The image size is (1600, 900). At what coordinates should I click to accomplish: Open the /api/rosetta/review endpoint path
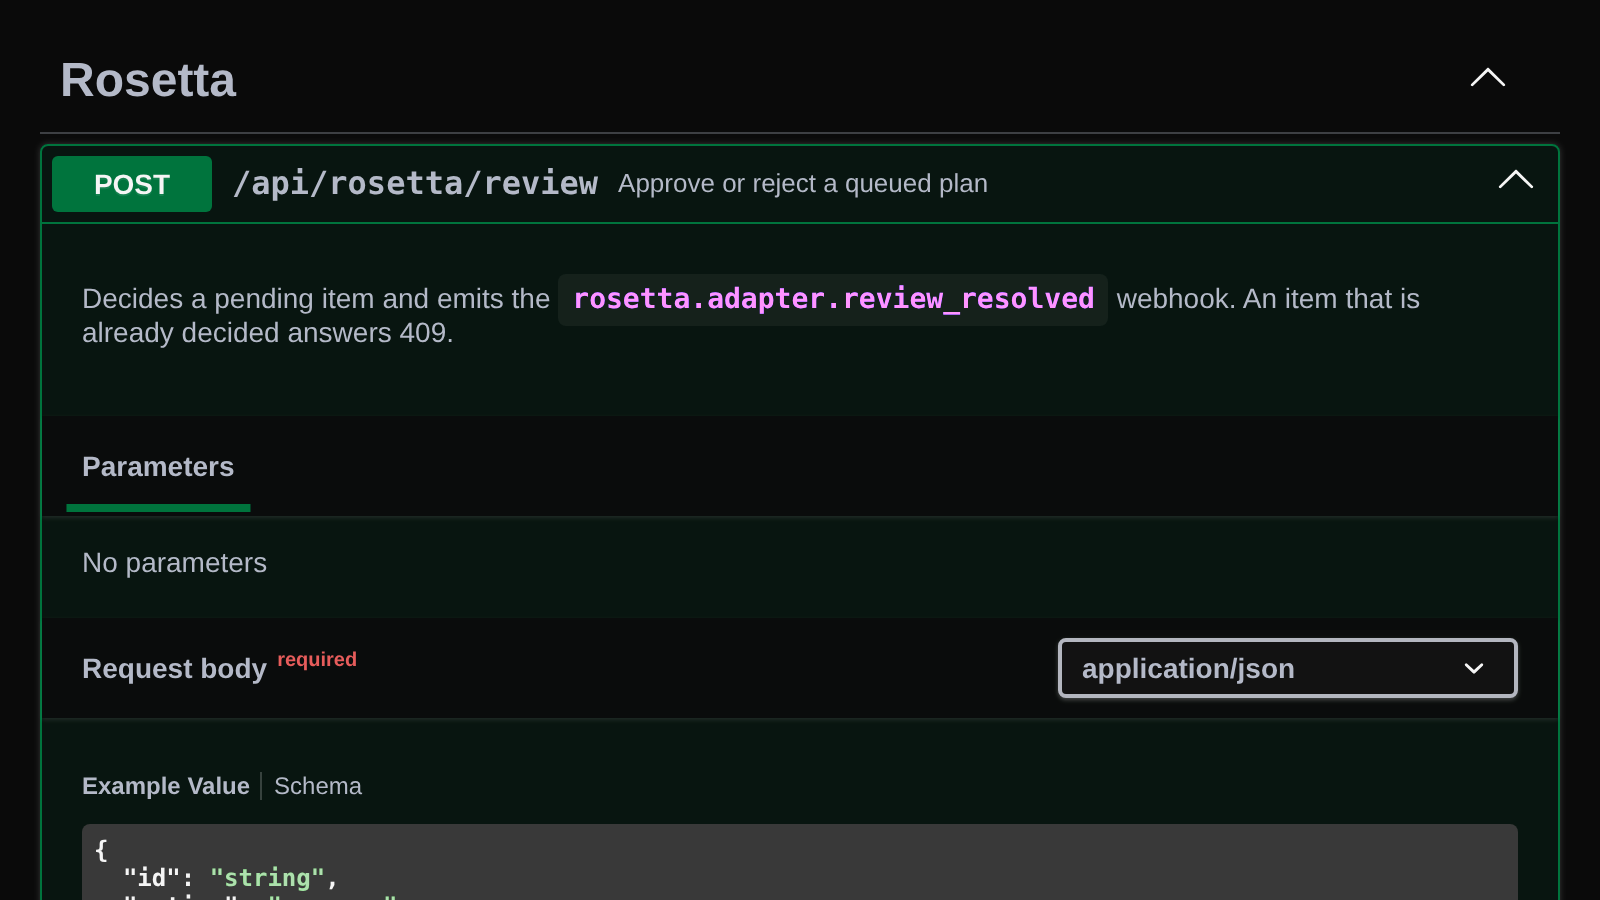[415, 184]
